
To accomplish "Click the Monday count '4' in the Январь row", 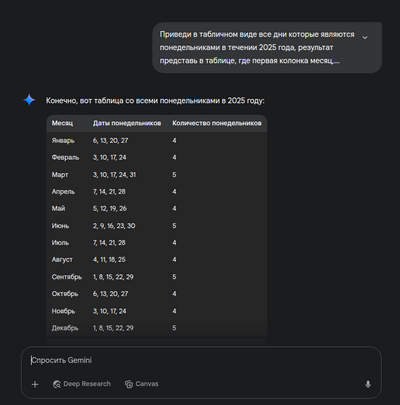I will pos(174,141).
